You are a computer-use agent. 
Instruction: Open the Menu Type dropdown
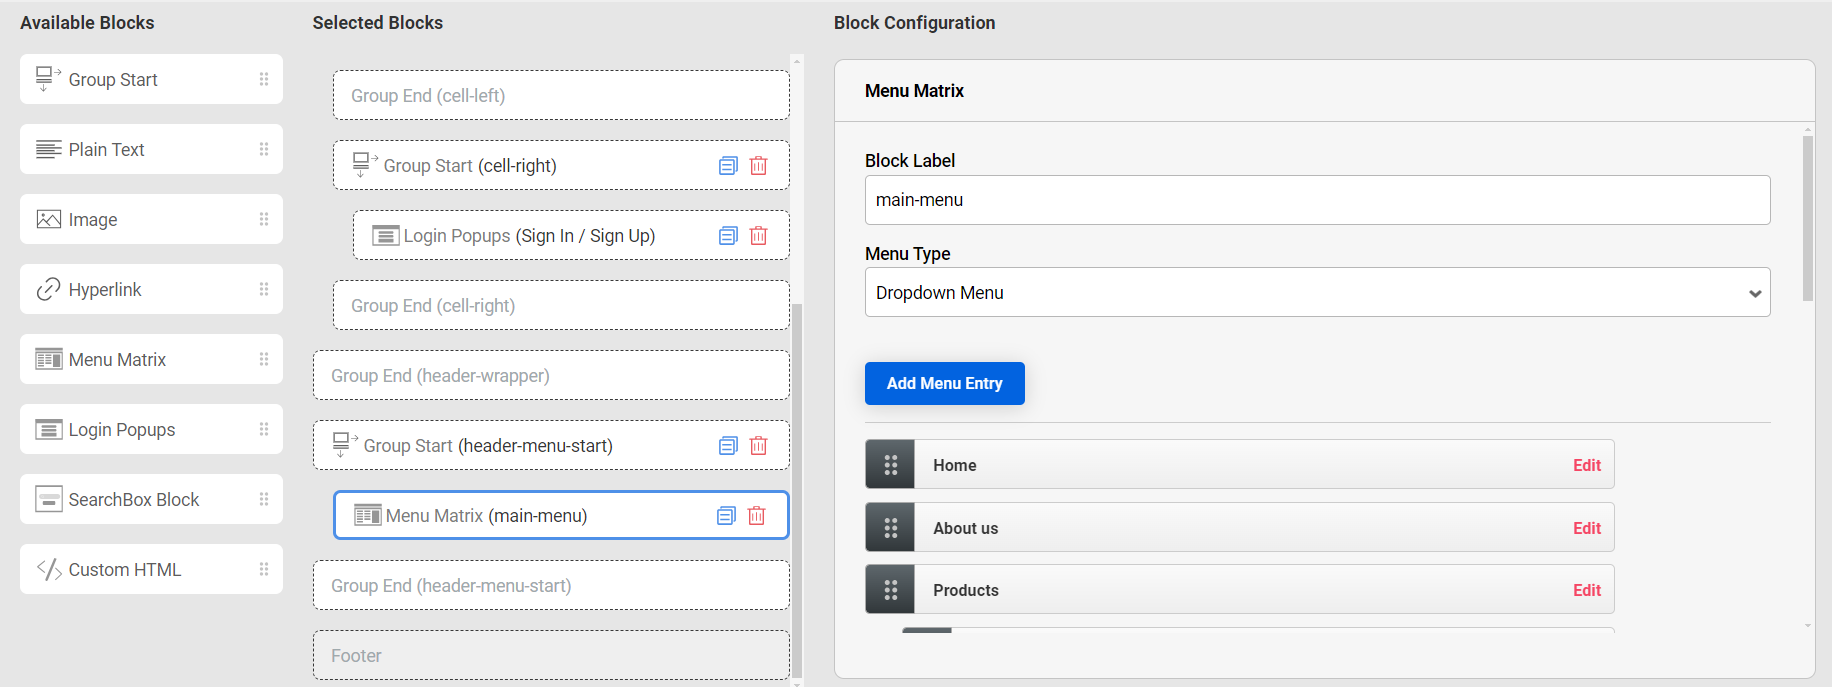[x=1316, y=293]
